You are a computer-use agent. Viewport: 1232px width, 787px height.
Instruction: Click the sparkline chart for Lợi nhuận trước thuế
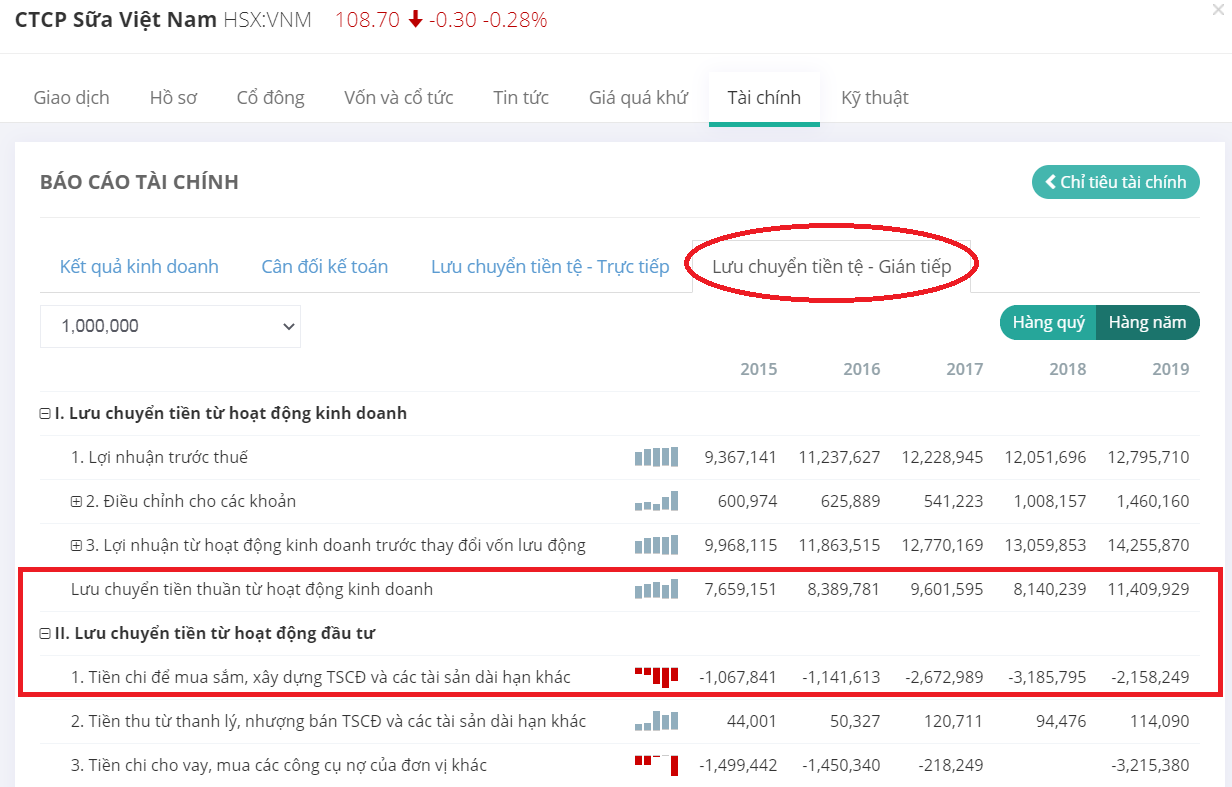pos(656,457)
